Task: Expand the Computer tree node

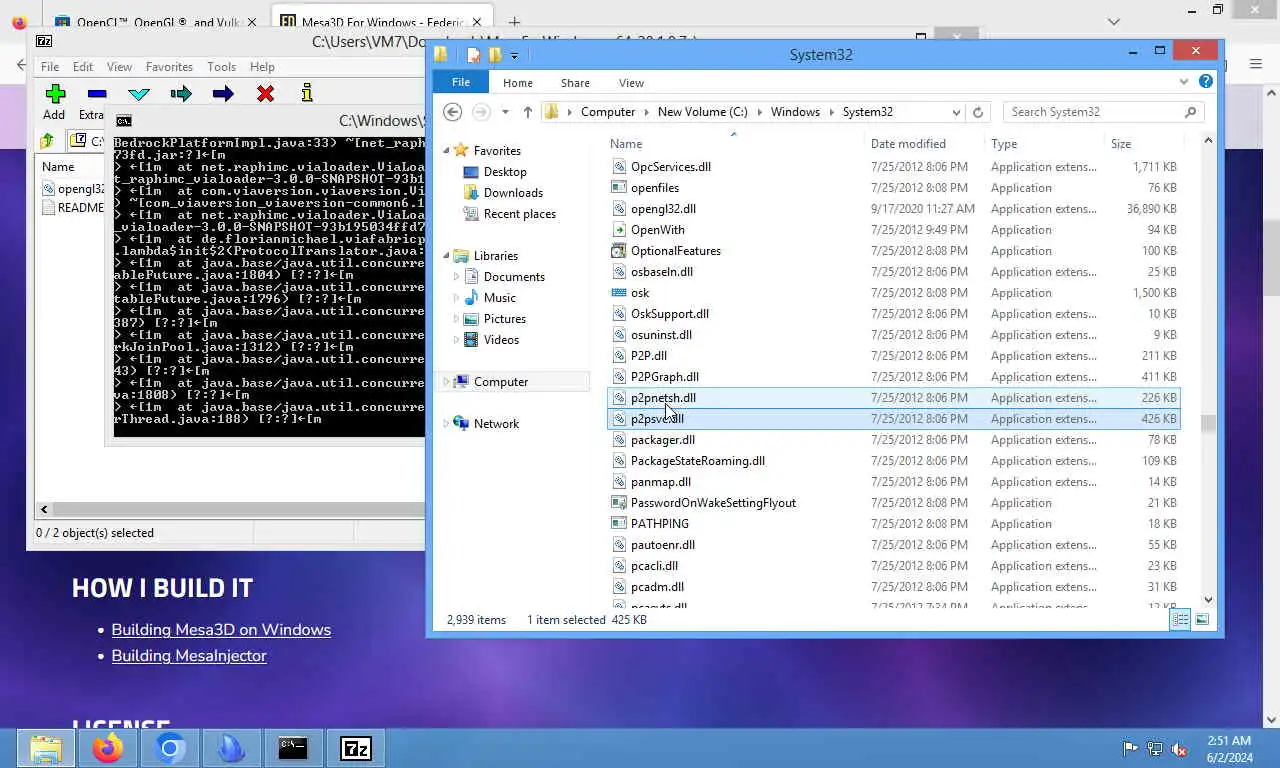Action: coord(446,382)
